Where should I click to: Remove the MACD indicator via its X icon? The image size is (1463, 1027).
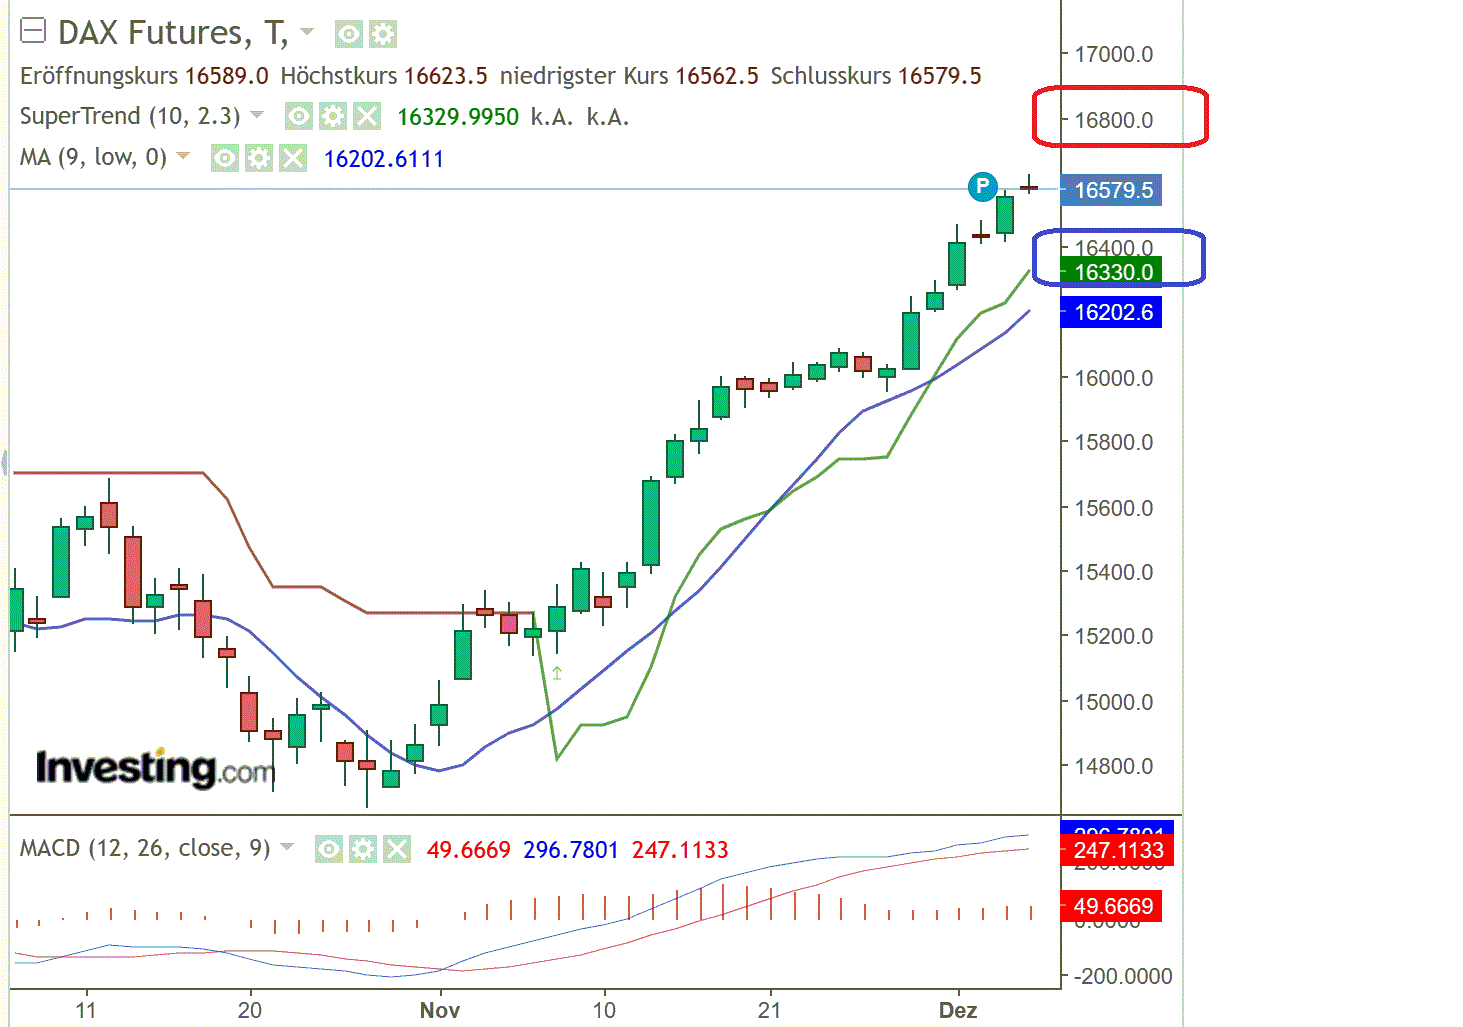click(x=398, y=849)
